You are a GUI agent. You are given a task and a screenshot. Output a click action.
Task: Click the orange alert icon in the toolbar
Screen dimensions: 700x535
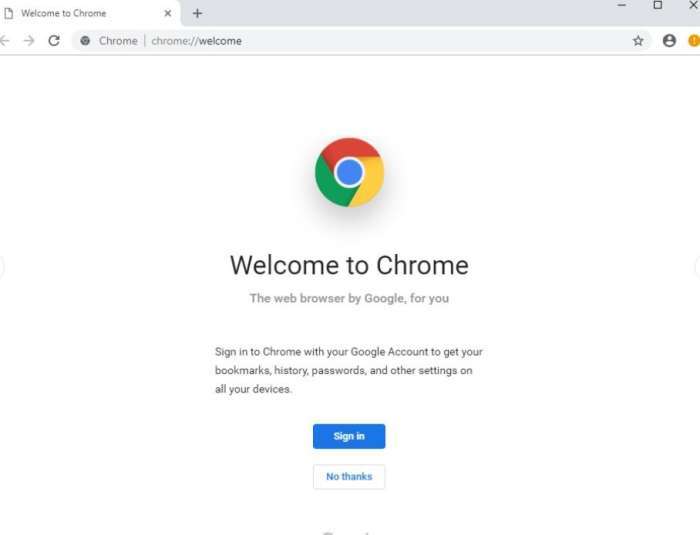coord(694,41)
